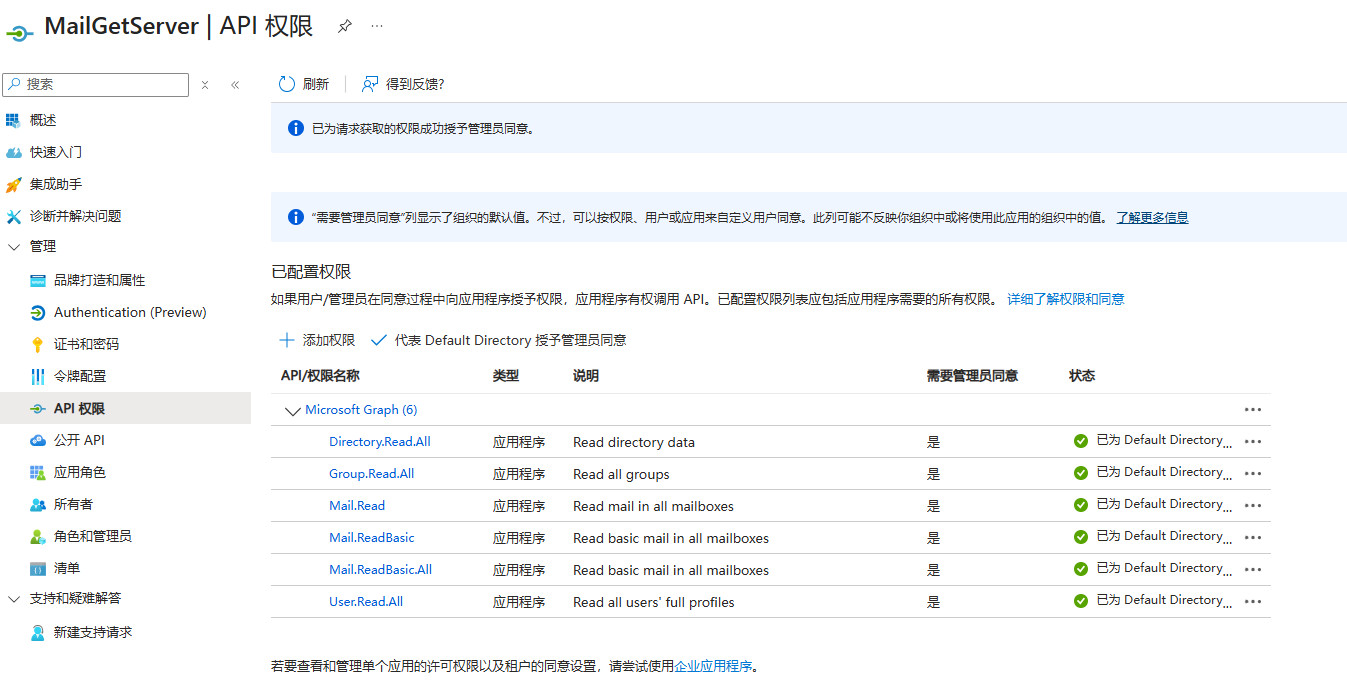Click the 刷新 button

(304, 84)
